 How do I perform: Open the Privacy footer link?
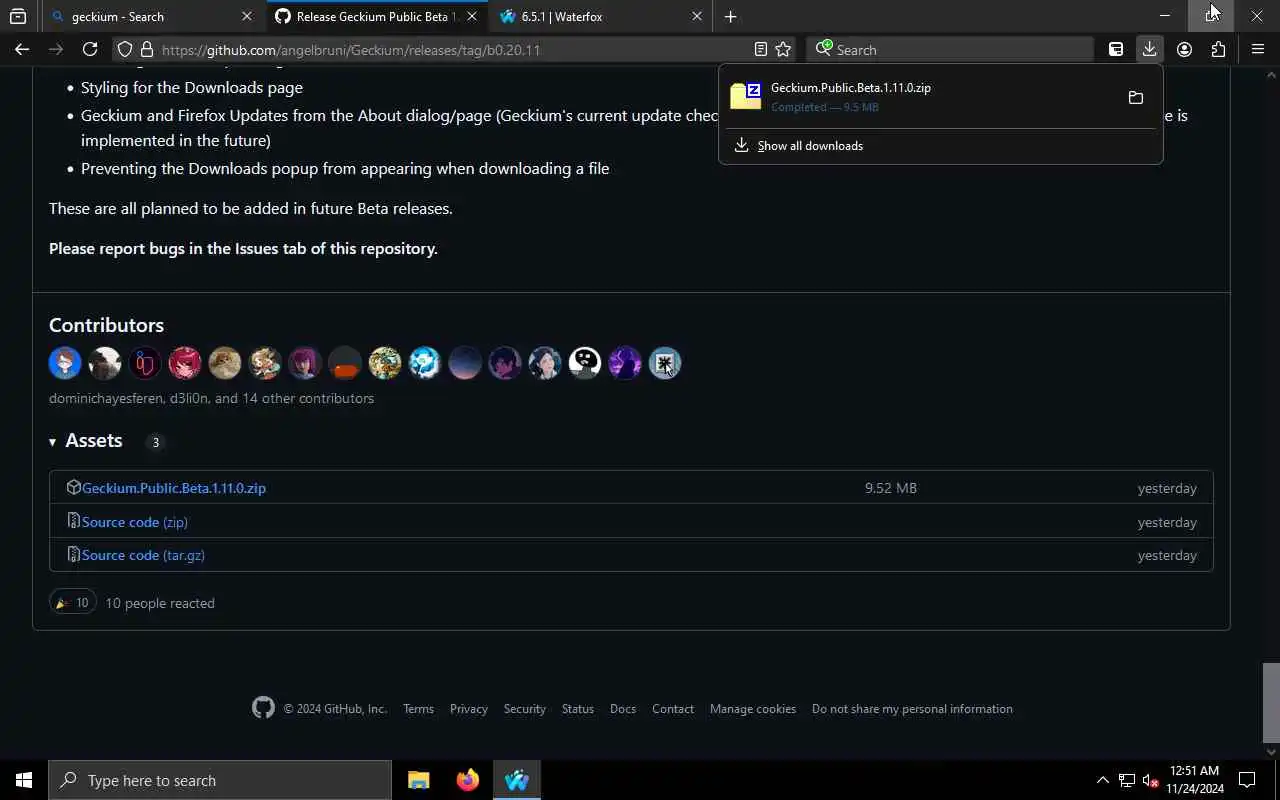click(469, 708)
